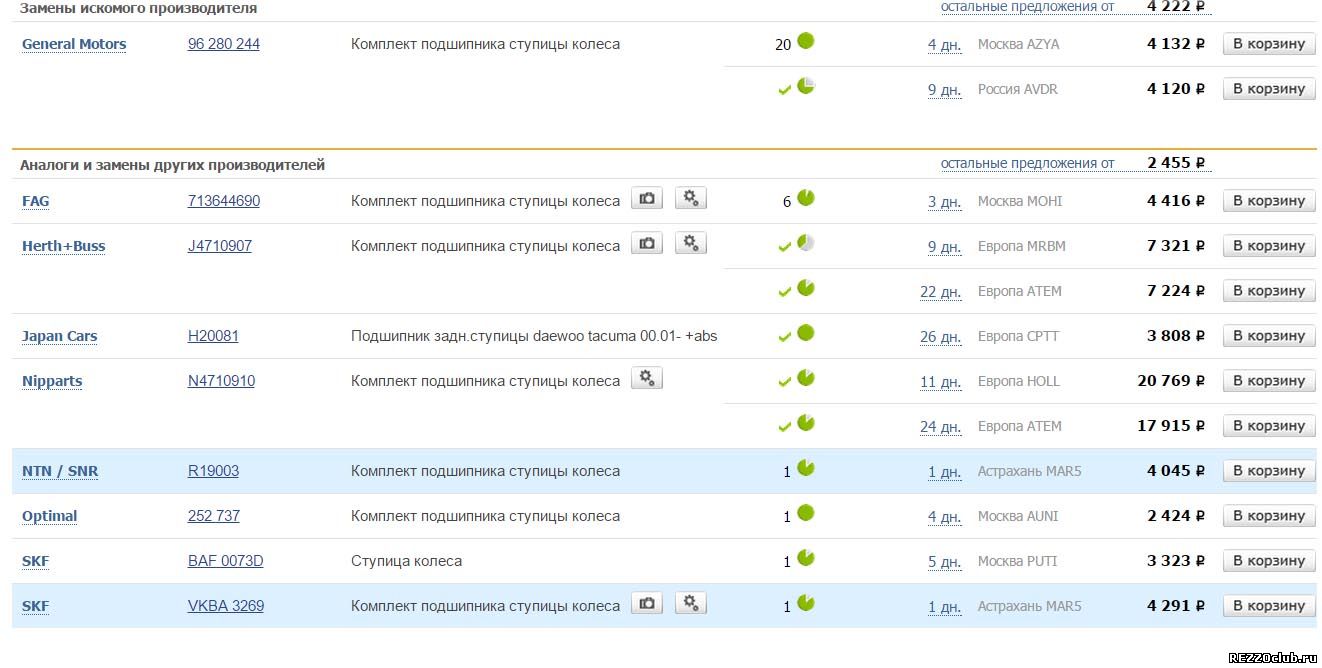Screen dimensions: 1322x668
Task: Click the green pie icon in the NTN / SNR row
Action: (x=806, y=468)
